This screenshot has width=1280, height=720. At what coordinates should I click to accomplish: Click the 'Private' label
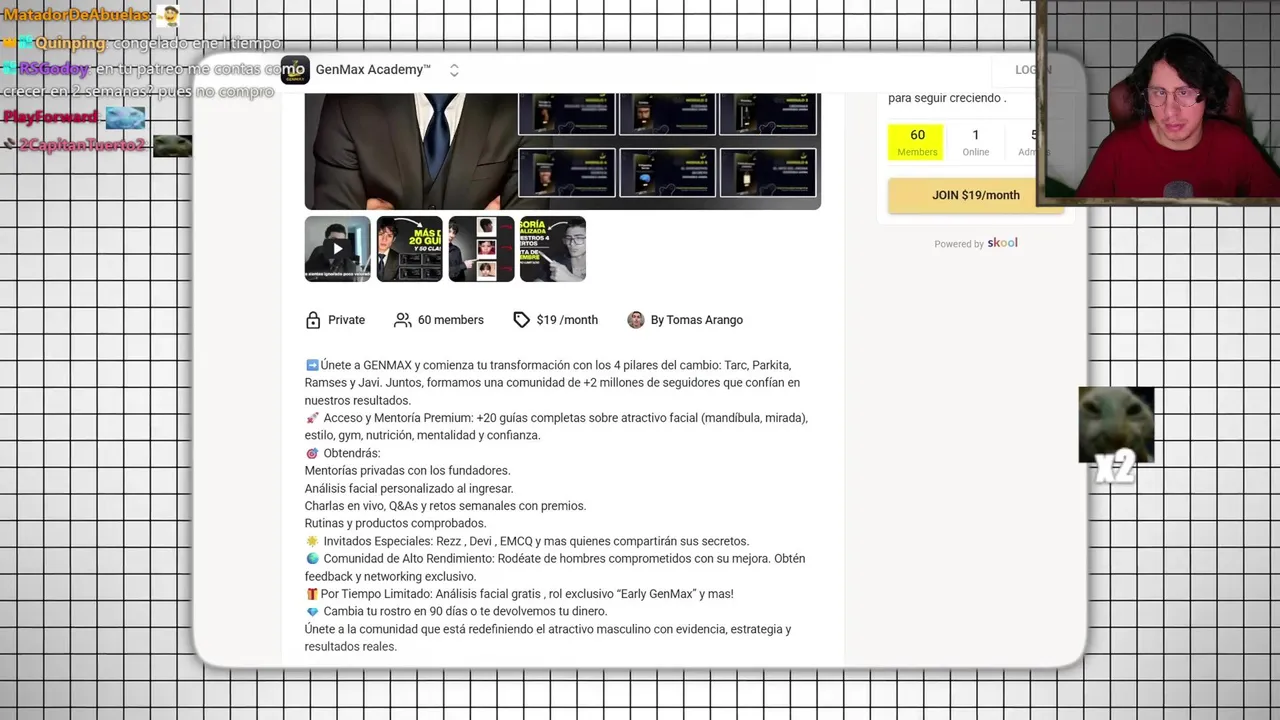click(x=346, y=320)
